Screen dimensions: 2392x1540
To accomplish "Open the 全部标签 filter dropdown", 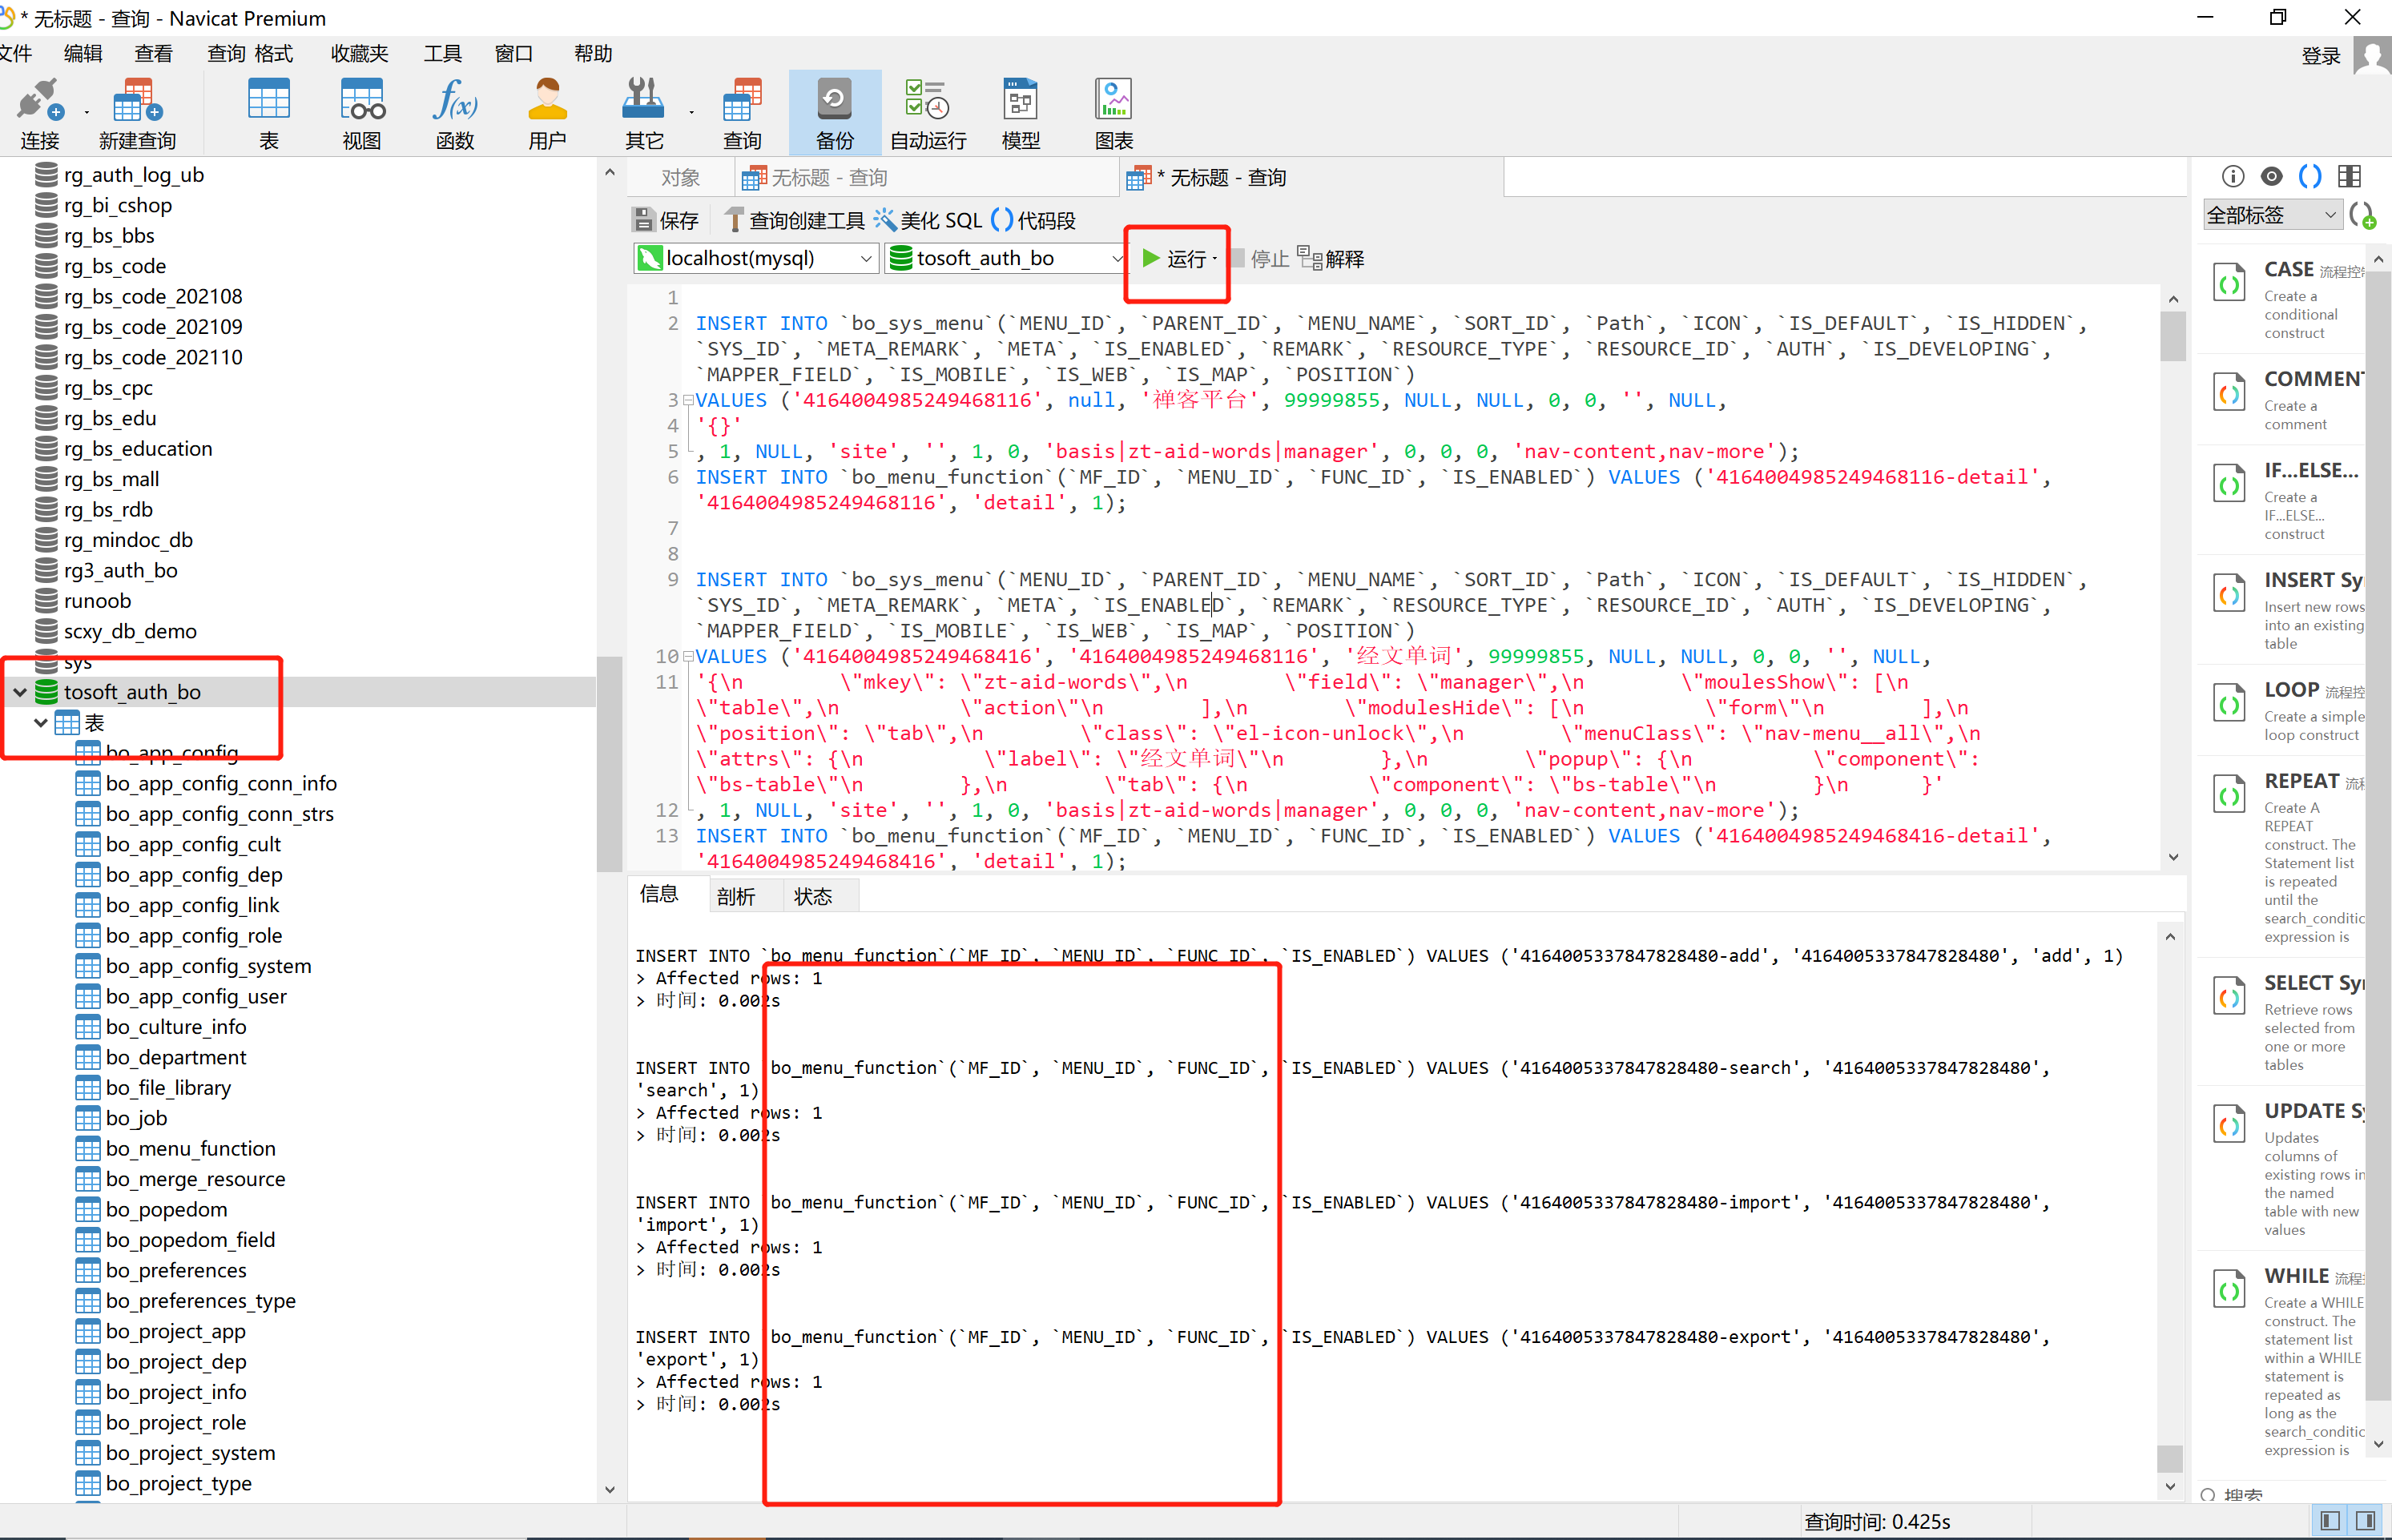I will point(2272,215).
